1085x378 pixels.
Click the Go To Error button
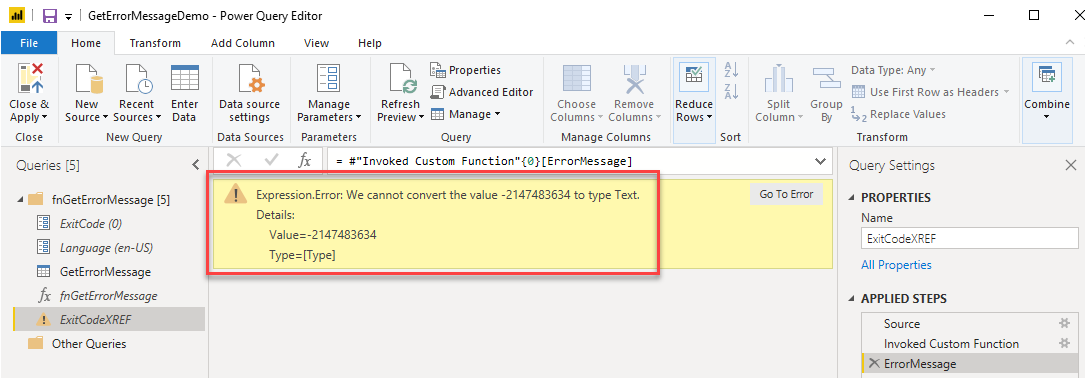[786, 195]
